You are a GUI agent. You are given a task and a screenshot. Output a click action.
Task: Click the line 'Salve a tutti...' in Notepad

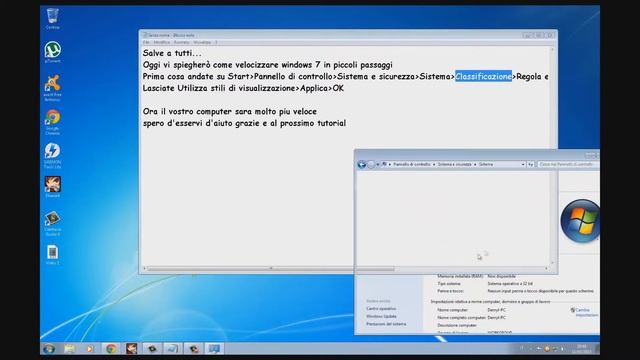172,53
